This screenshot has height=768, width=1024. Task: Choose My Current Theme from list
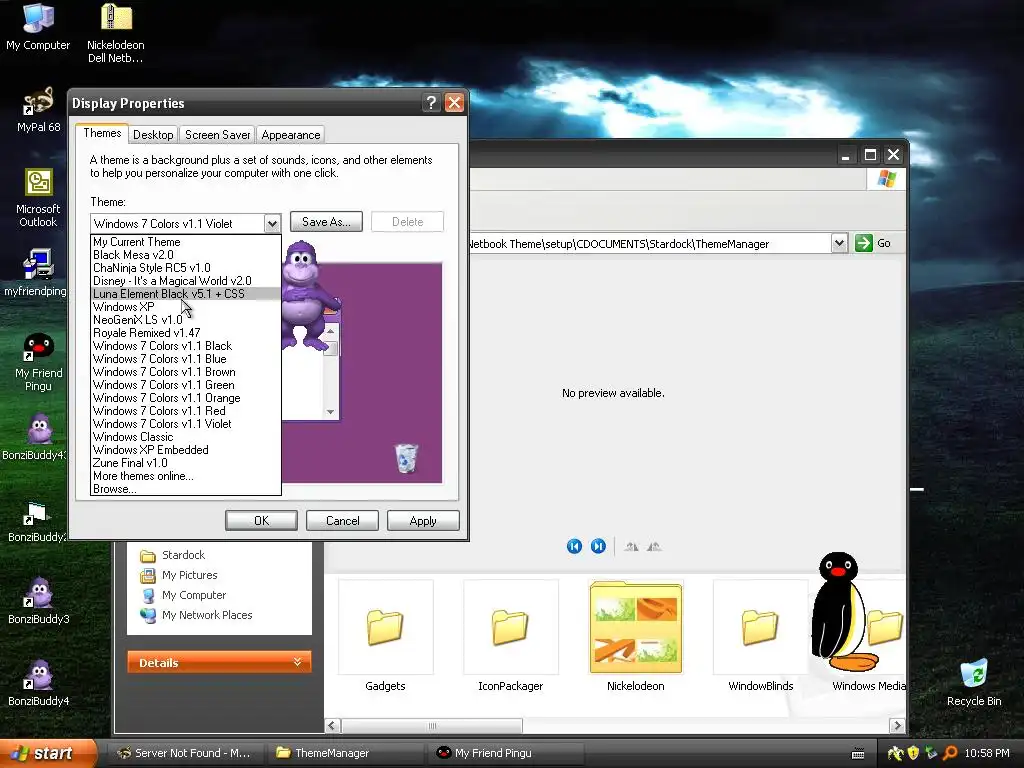click(x=185, y=242)
